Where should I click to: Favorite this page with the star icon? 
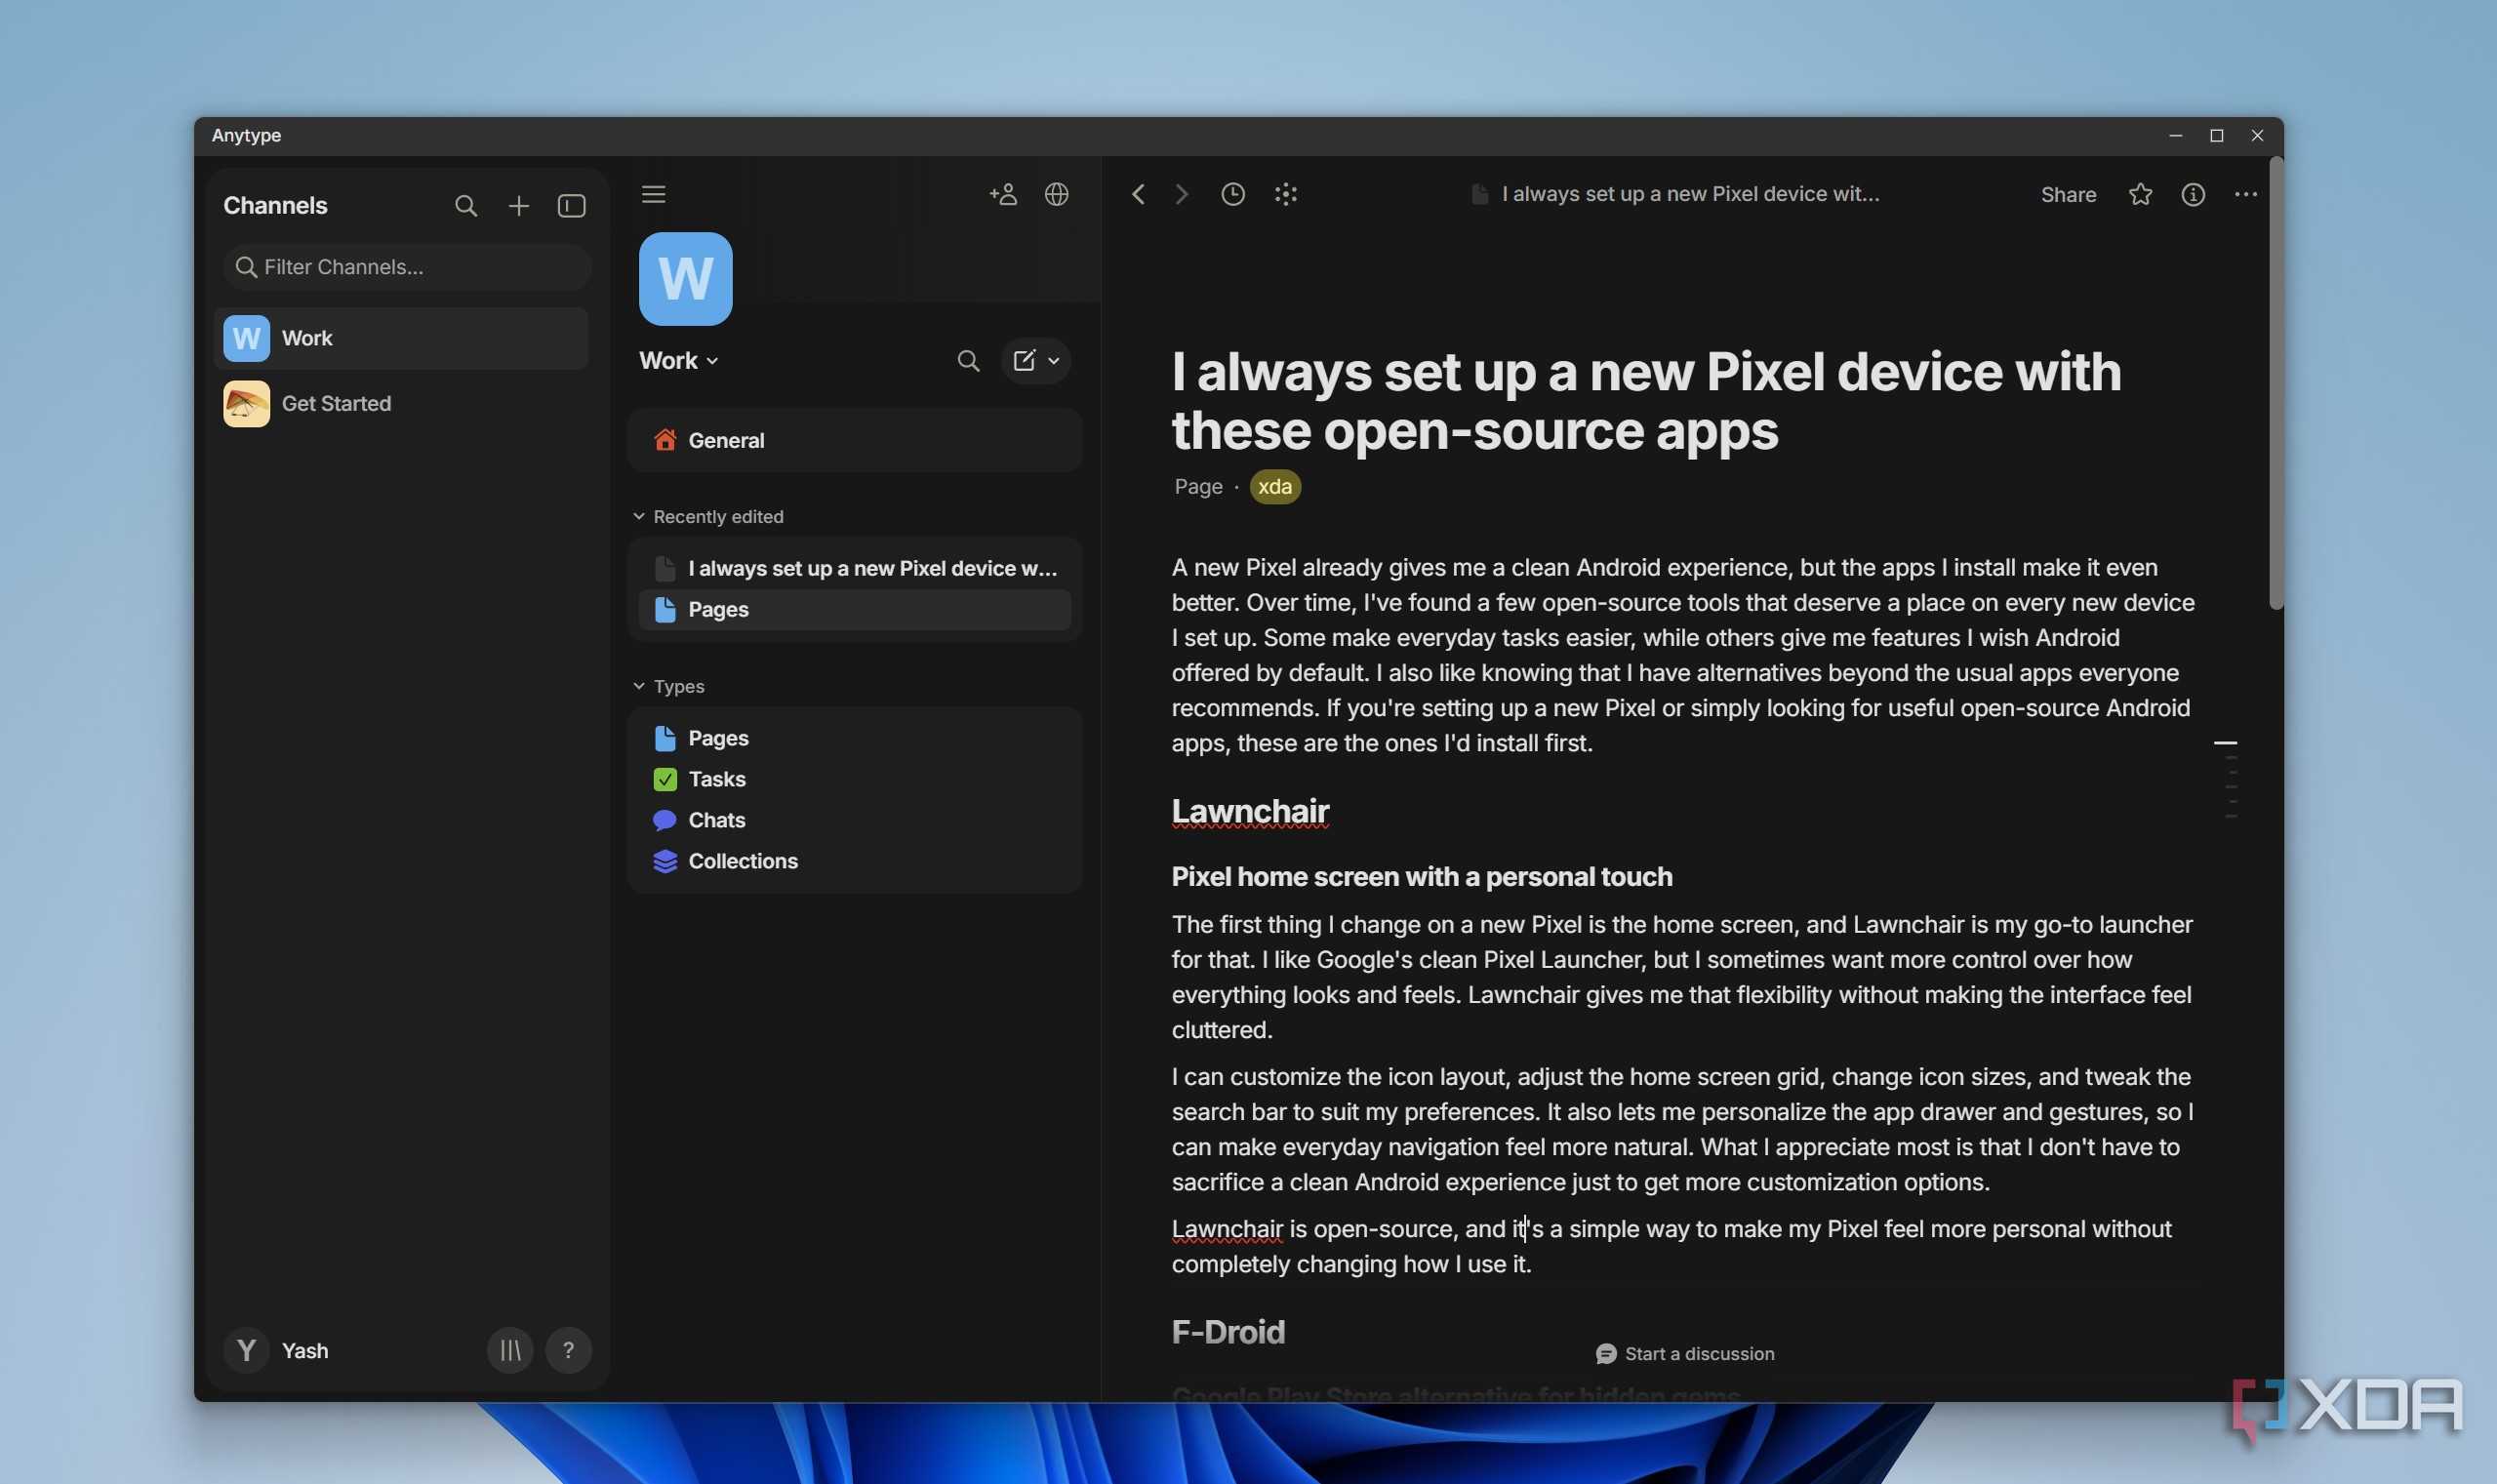2140,194
